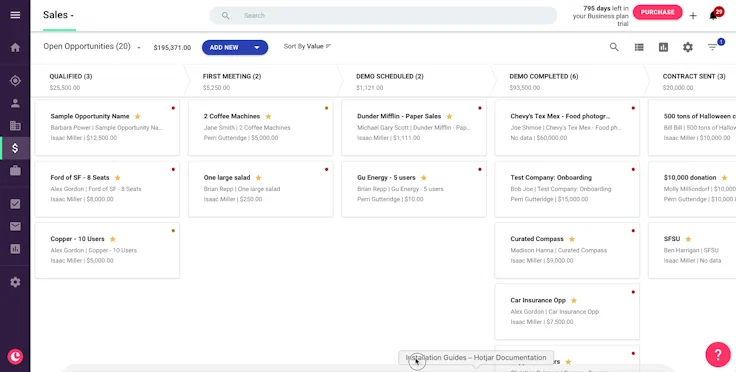Click the top search field

pos(383,15)
